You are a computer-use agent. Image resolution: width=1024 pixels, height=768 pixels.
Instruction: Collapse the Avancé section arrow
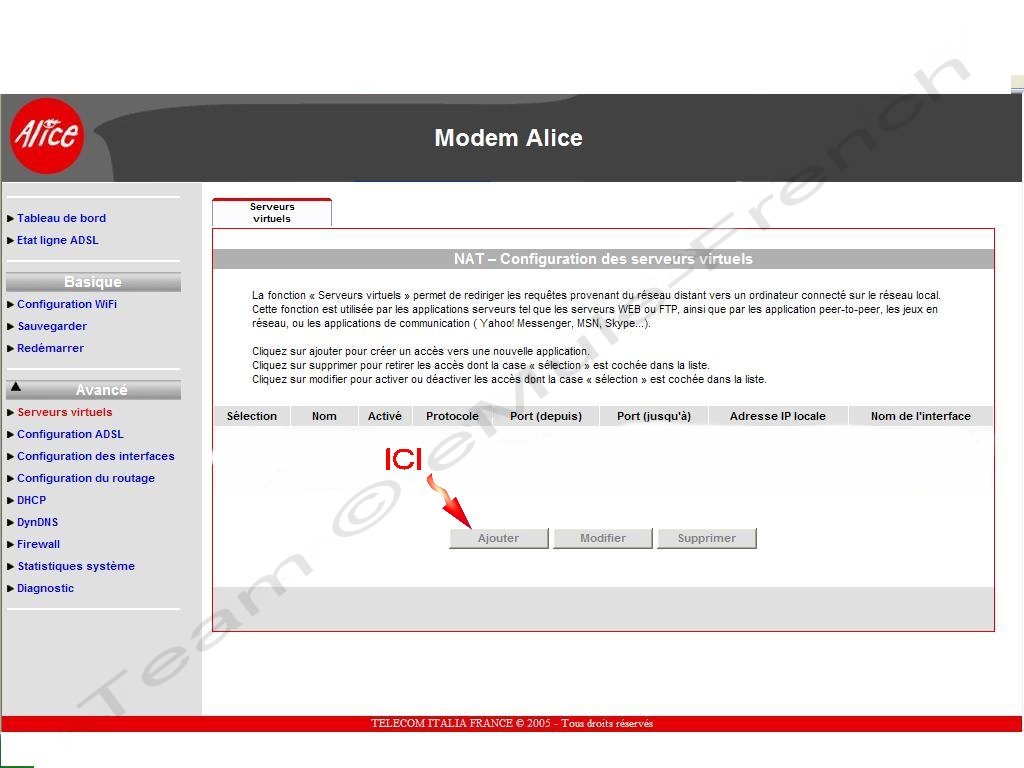pos(16,387)
